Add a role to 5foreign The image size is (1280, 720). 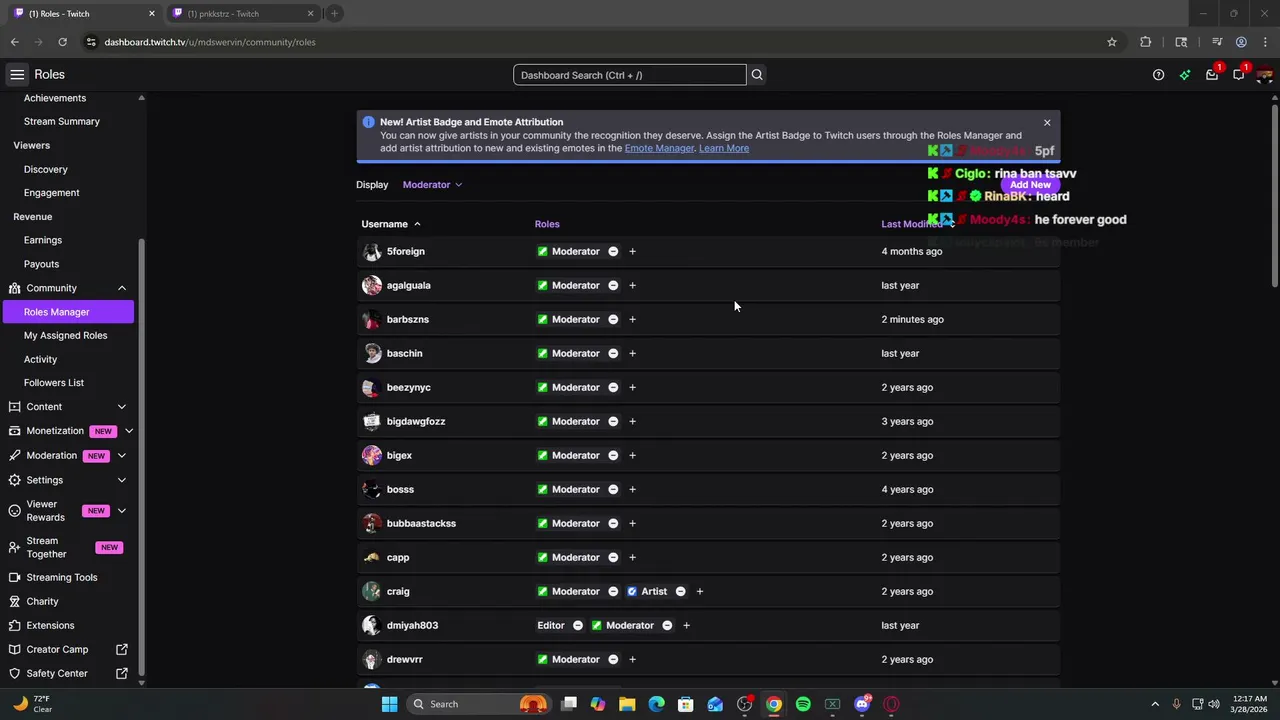coord(632,252)
